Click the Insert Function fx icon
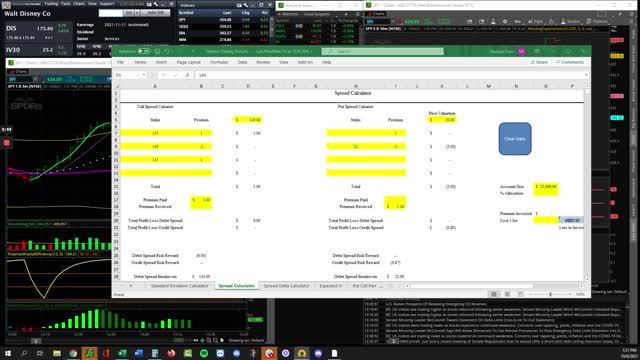 [x=187, y=75]
